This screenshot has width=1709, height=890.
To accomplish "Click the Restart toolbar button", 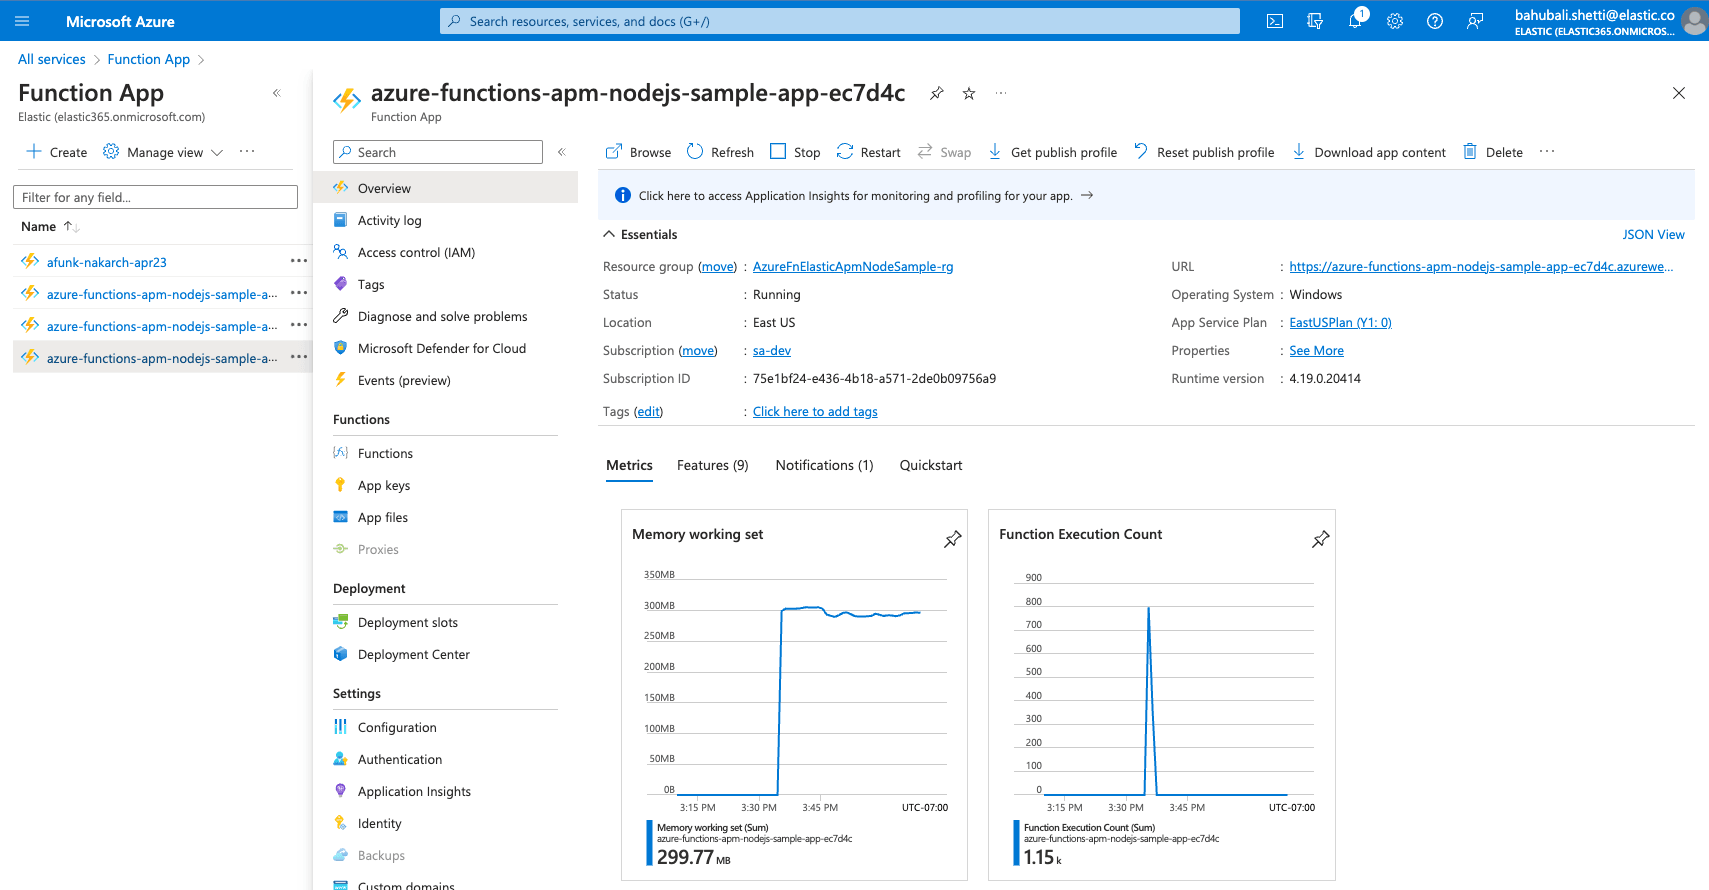I will click(x=868, y=152).
